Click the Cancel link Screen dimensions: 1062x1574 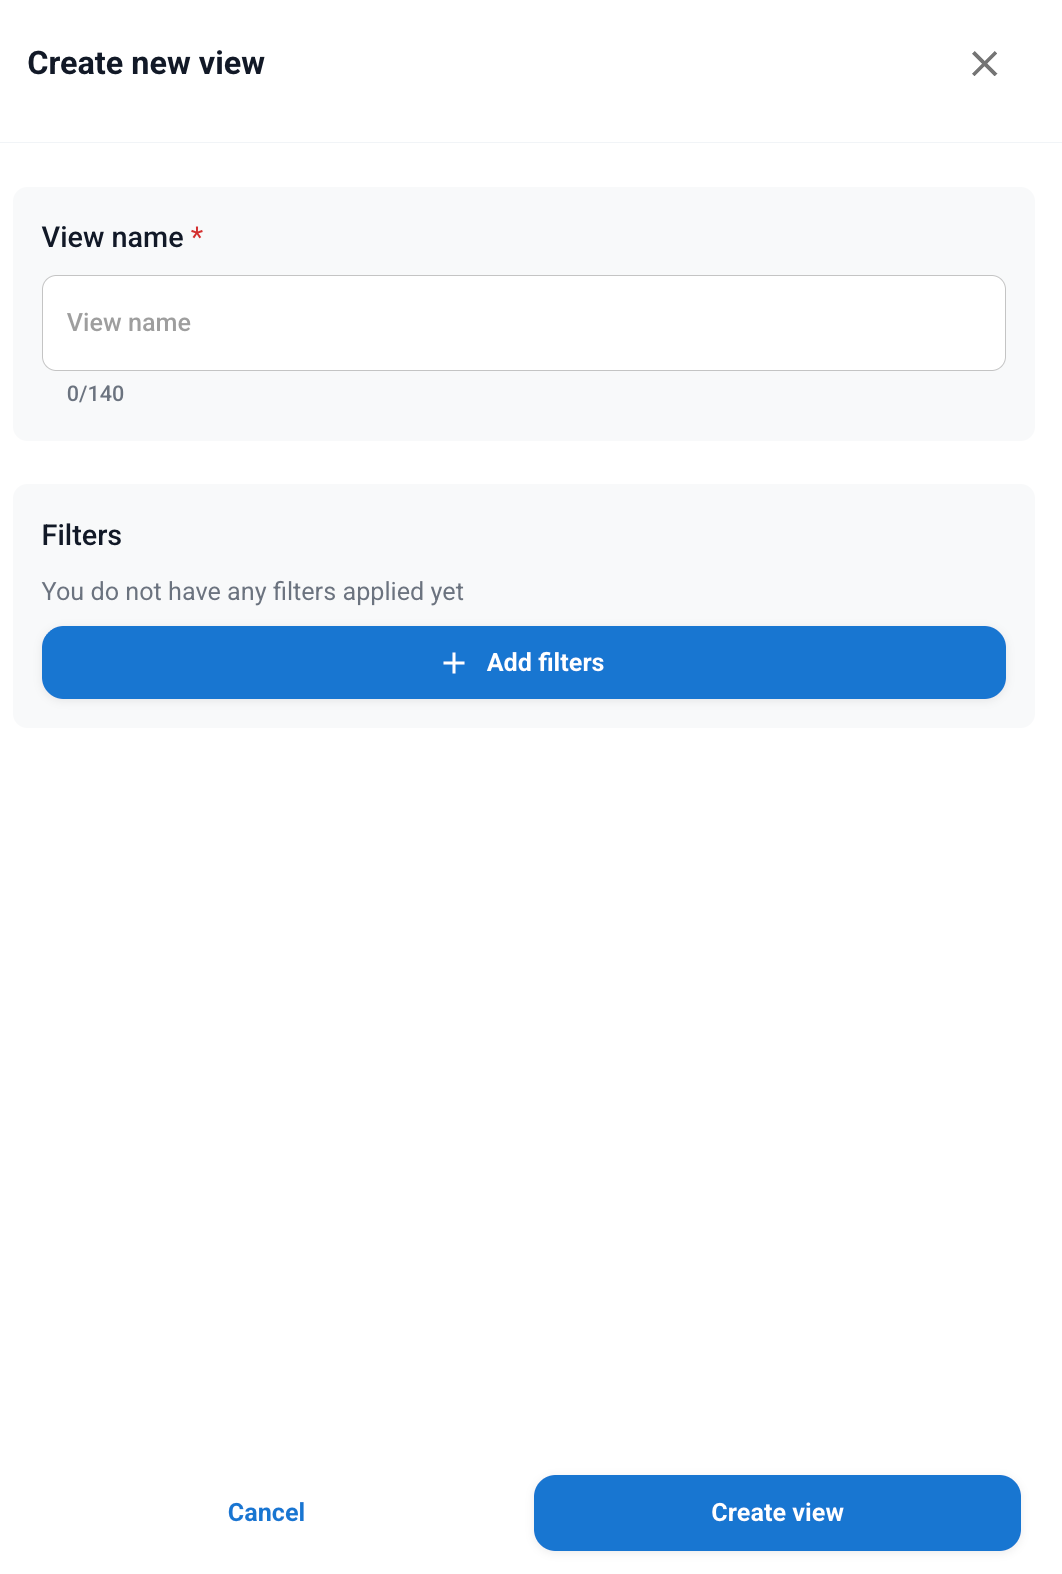[x=266, y=1512]
